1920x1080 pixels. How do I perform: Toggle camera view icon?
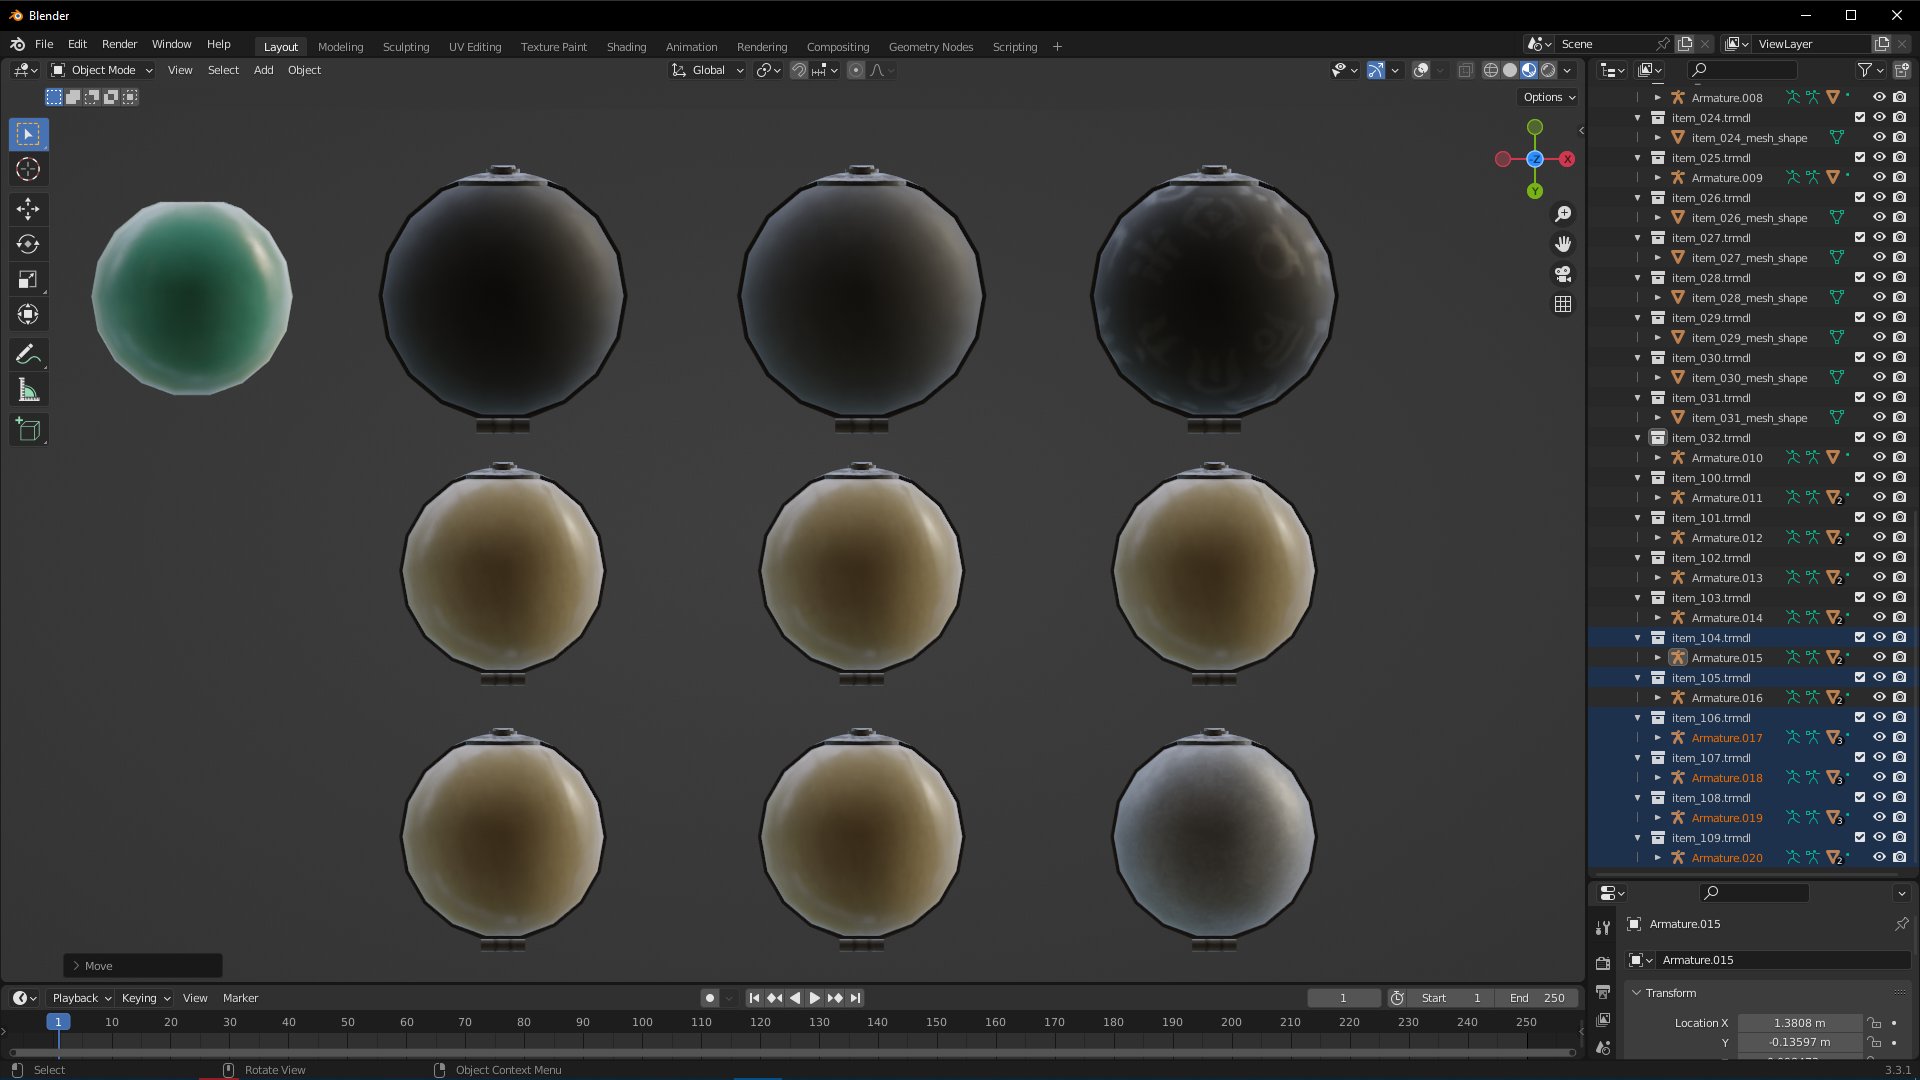point(1563,274)
